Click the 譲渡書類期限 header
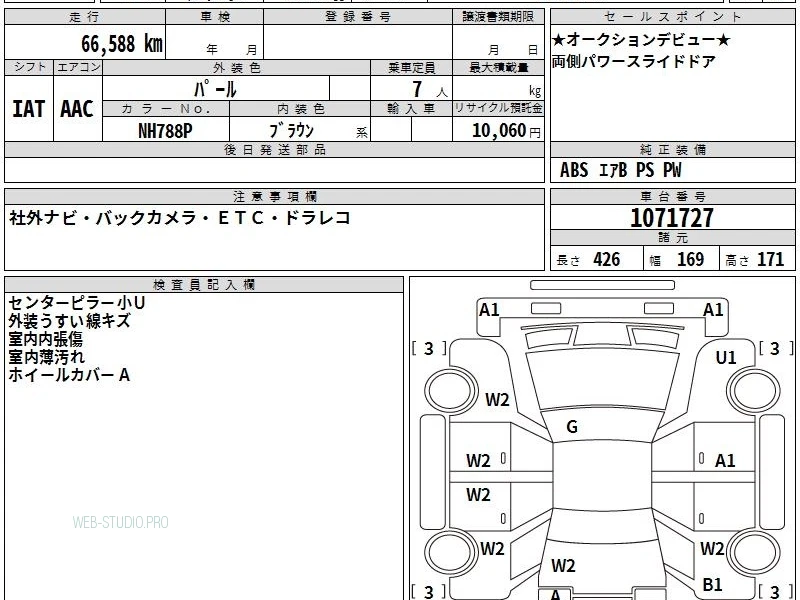This screenshot has height=600, width=800. pyautogui.click(x=498, y=17)
